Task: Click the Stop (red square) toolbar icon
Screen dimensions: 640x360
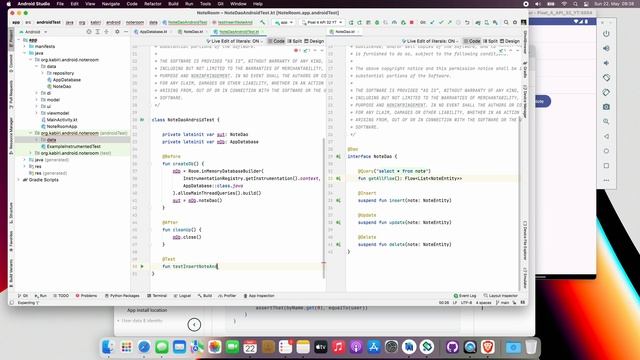Action: (x=412, y=22)
